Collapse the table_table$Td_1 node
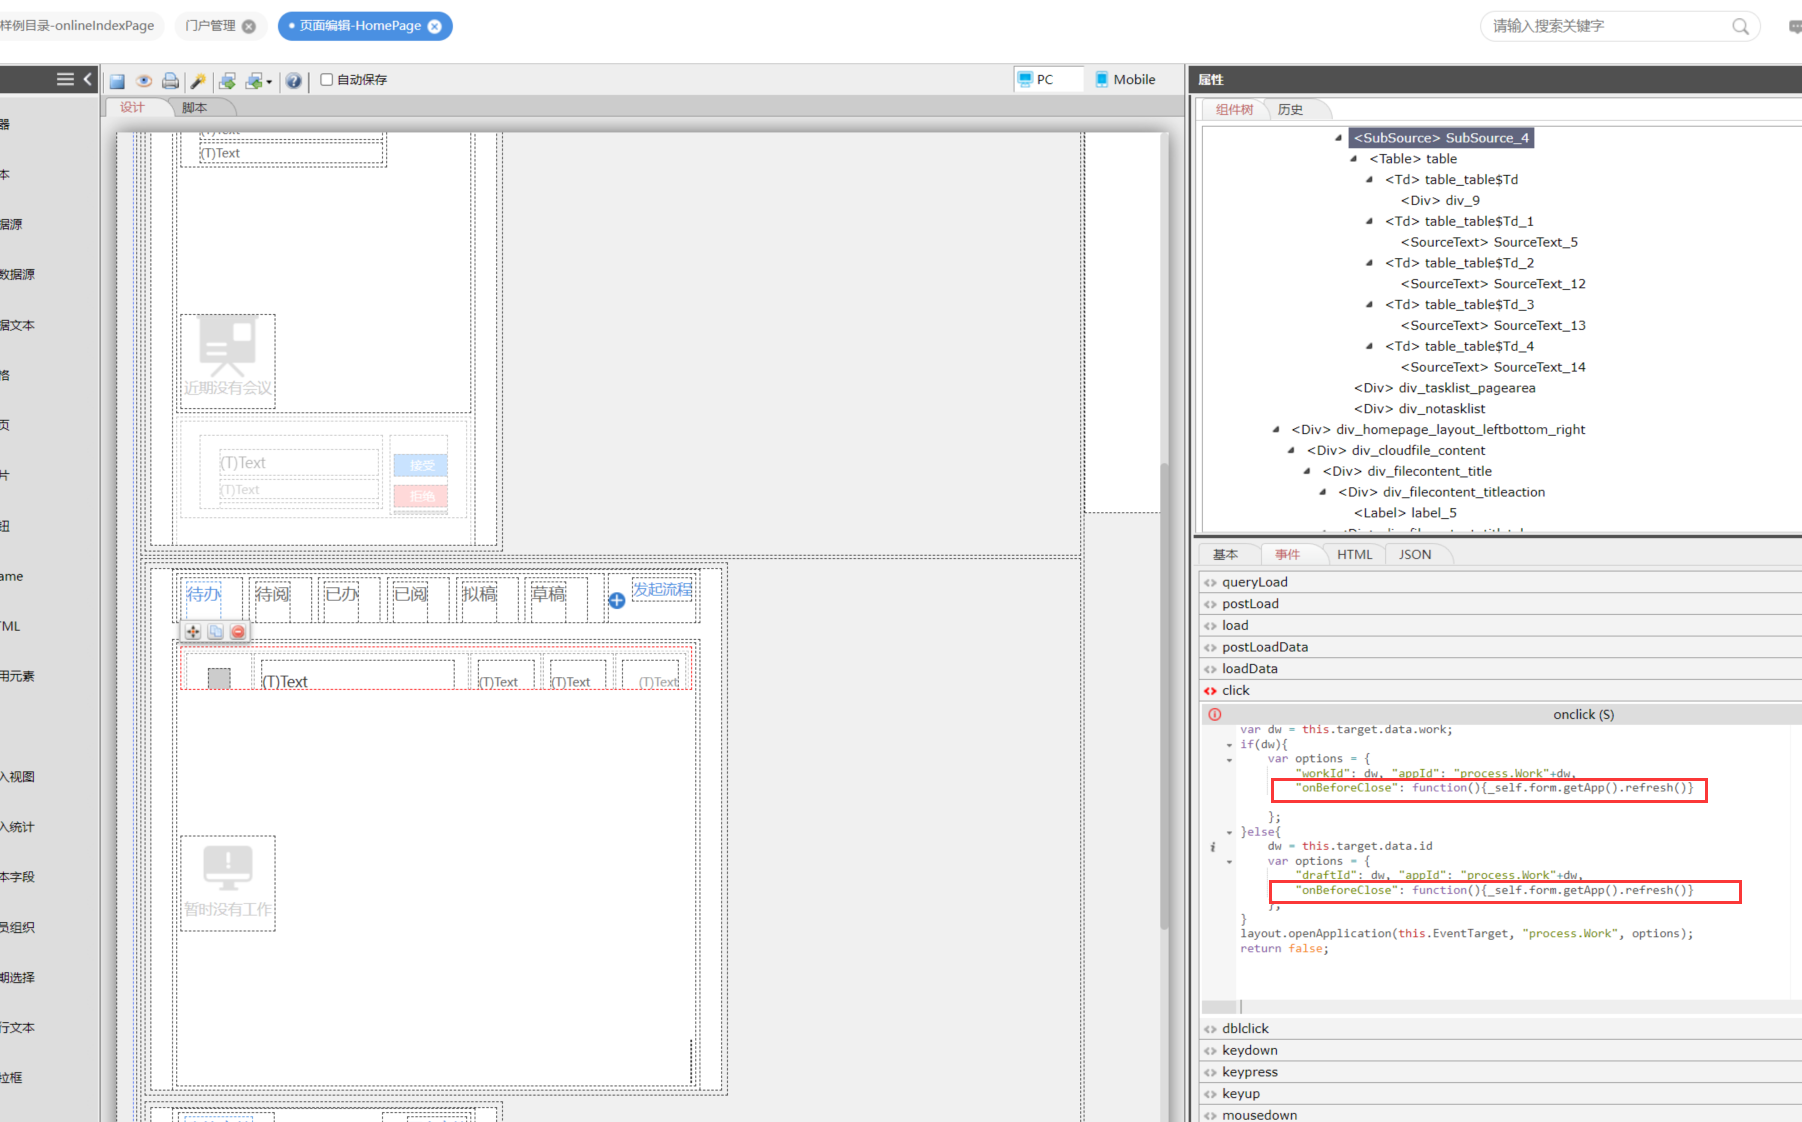 1370,221
